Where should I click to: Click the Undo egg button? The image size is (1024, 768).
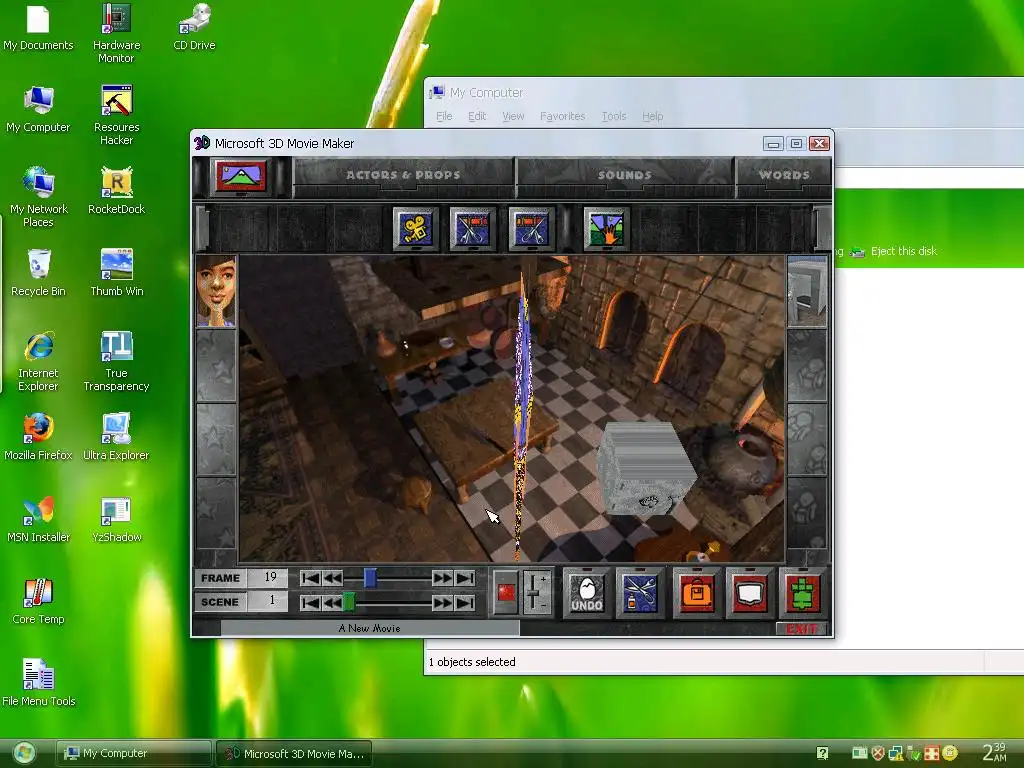coord(586,593)
